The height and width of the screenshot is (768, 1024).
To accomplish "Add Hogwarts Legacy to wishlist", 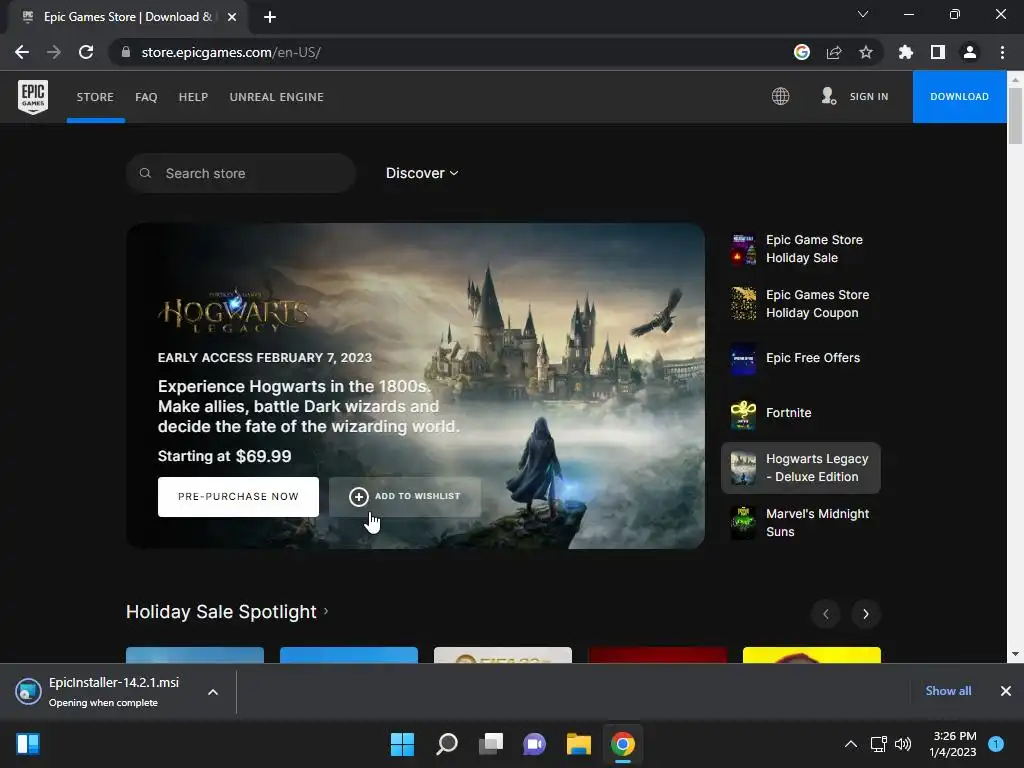I will pyautogui.click(x=405, y=497).
